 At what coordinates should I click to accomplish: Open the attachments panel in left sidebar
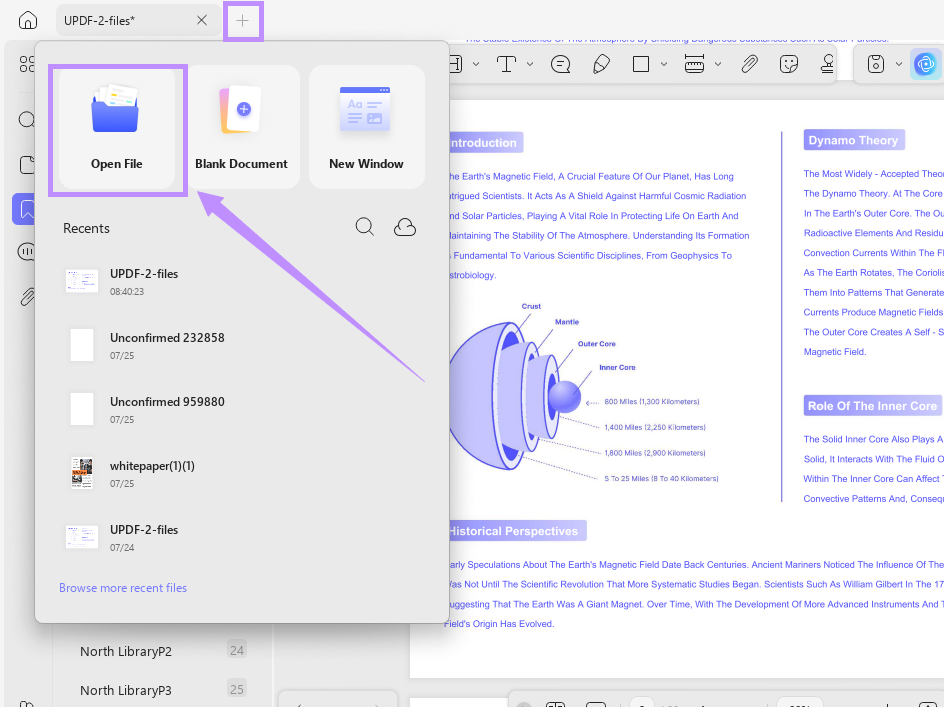[x=26, y=296]
